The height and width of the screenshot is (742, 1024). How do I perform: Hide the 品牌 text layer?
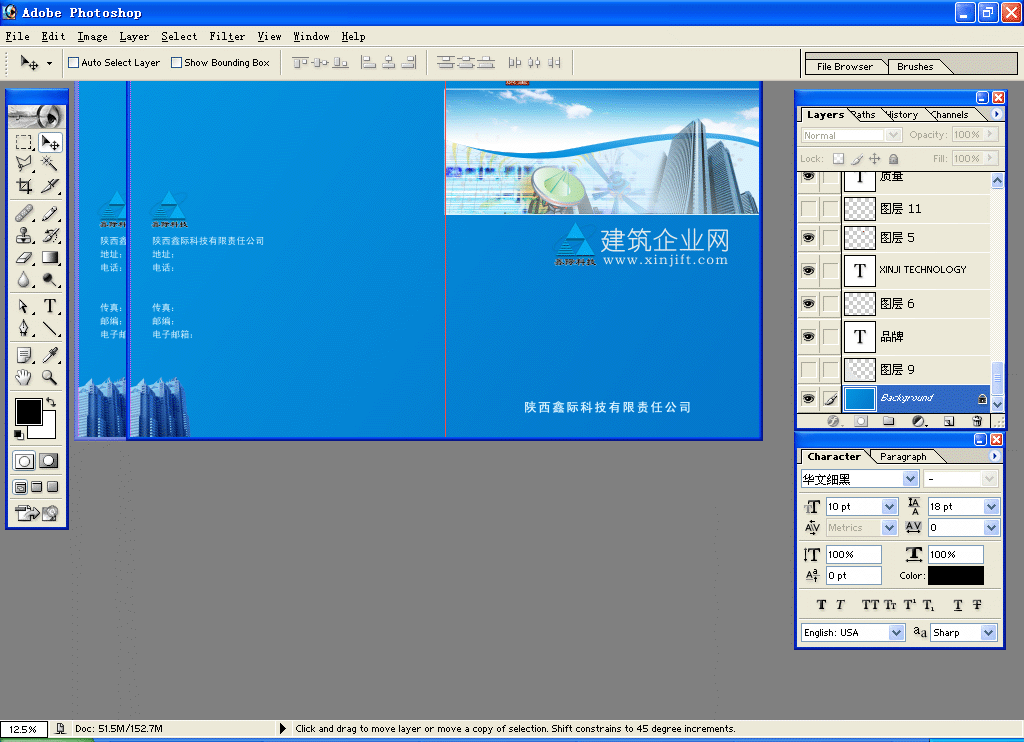tap(808, 336)
